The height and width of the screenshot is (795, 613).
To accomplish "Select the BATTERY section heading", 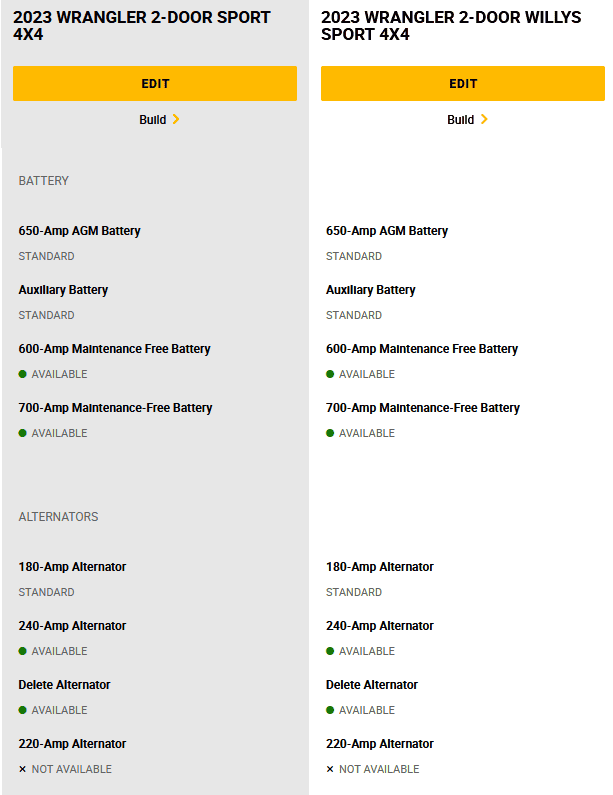I will click(x=44, y=180).
